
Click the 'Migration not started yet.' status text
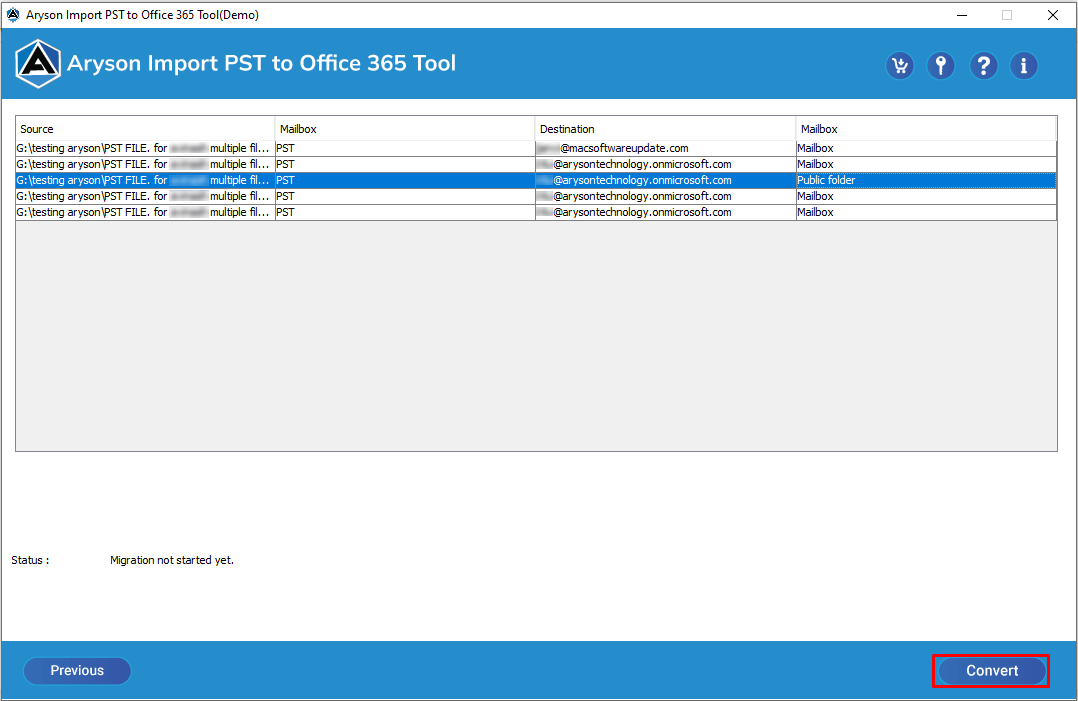[x=172, y=560]
